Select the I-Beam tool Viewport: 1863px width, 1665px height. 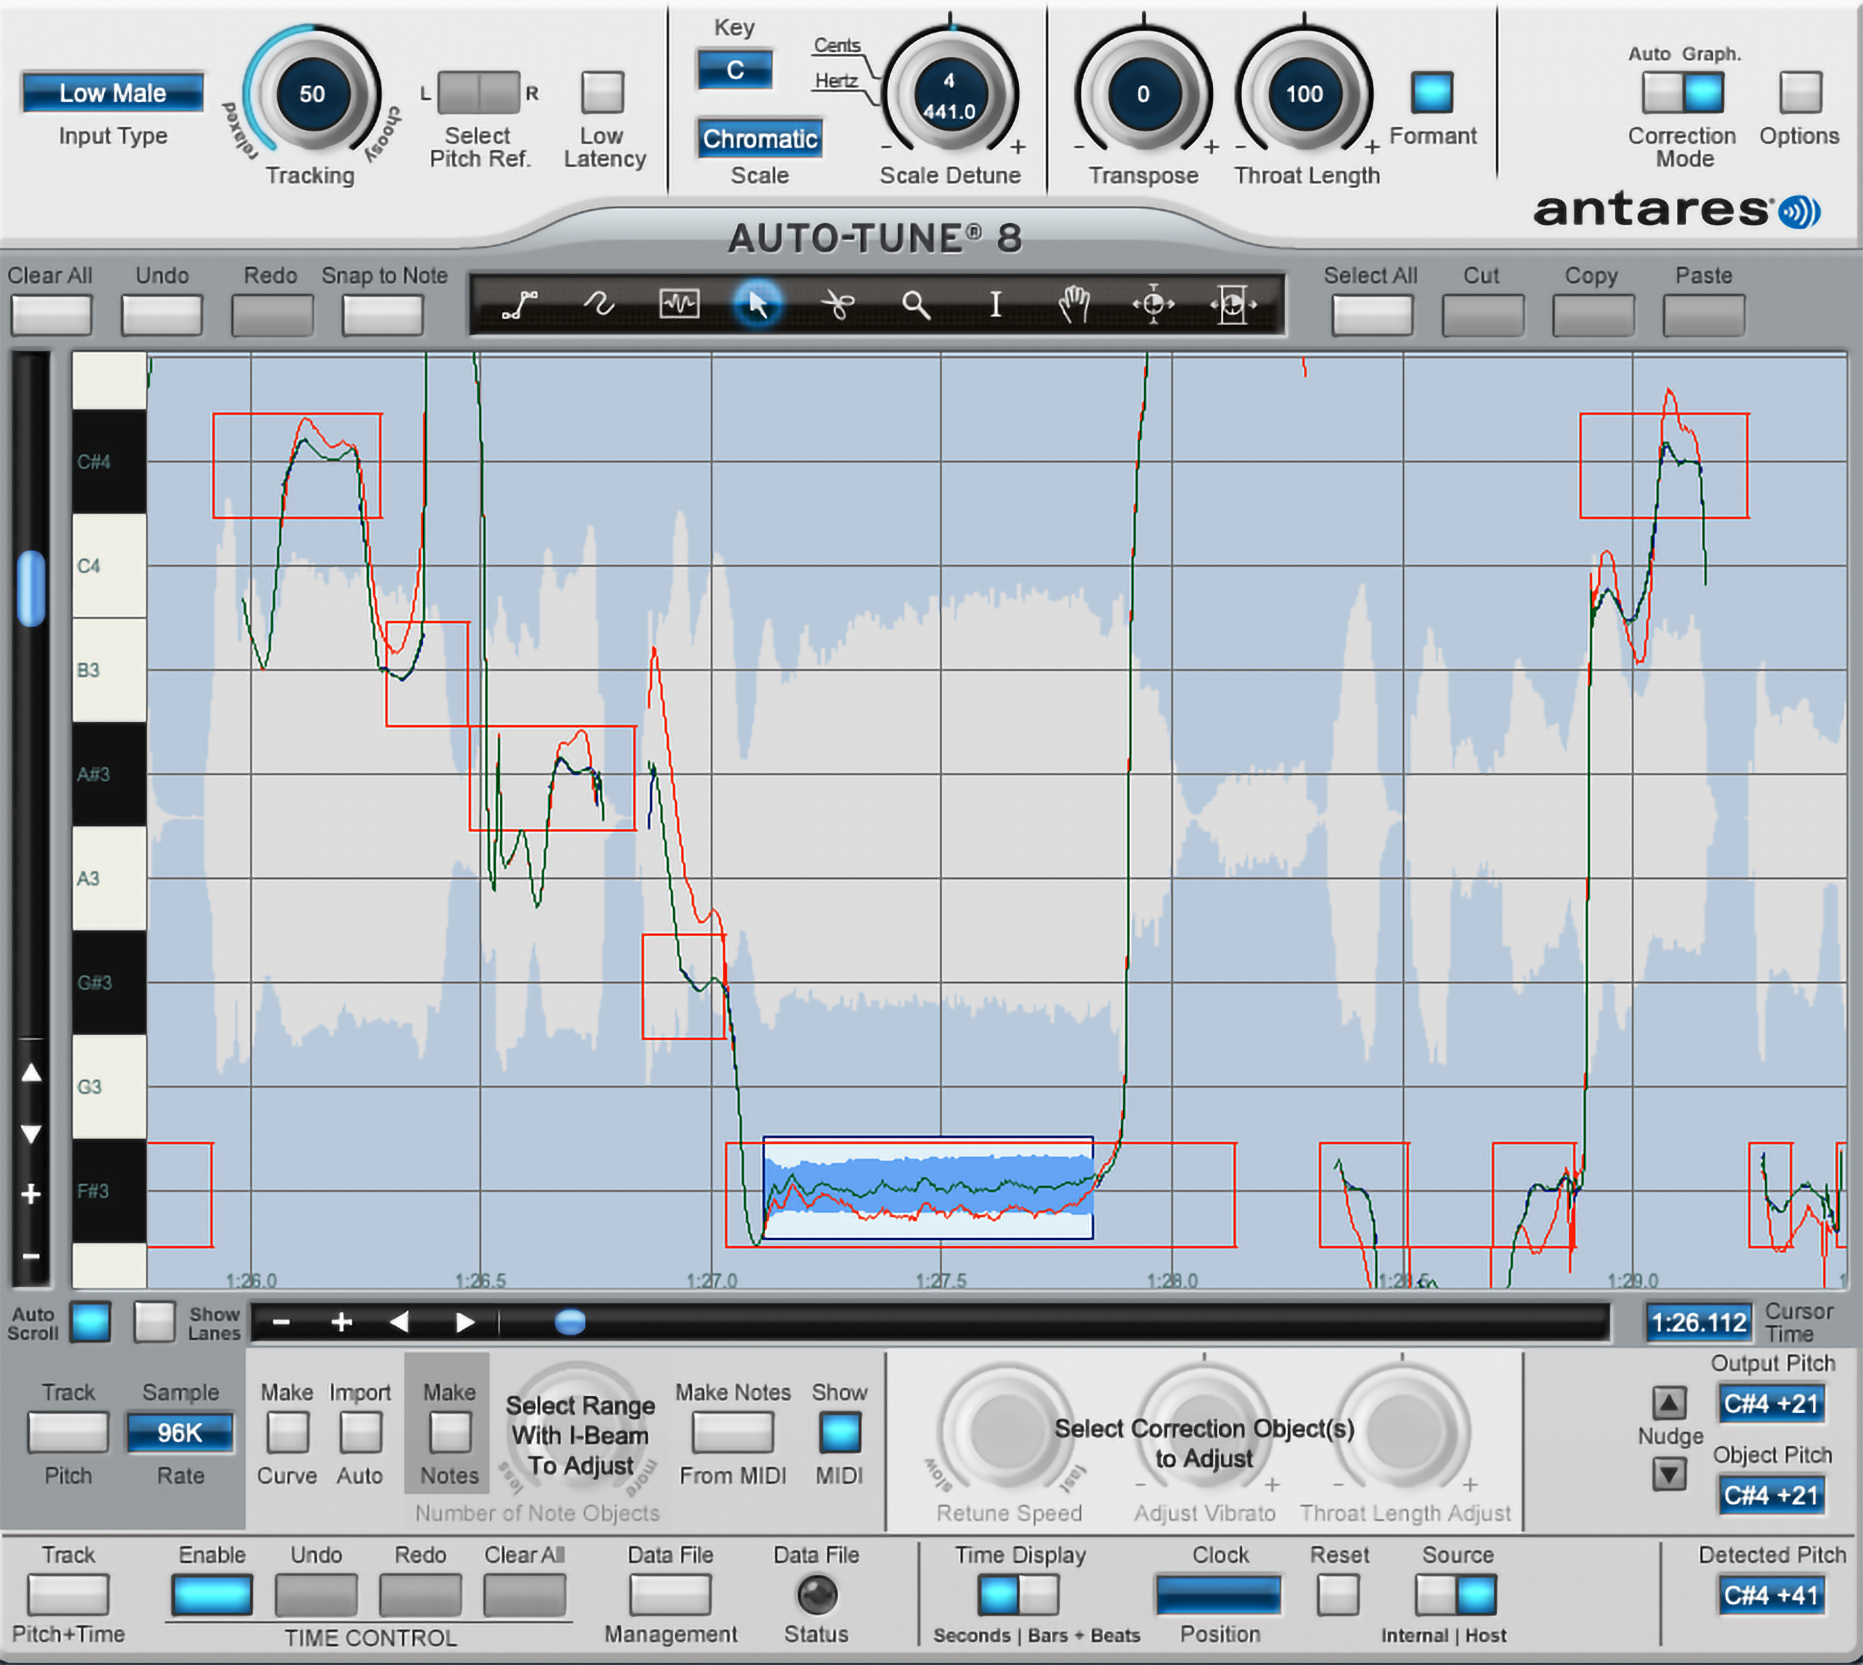pos(995,304)
